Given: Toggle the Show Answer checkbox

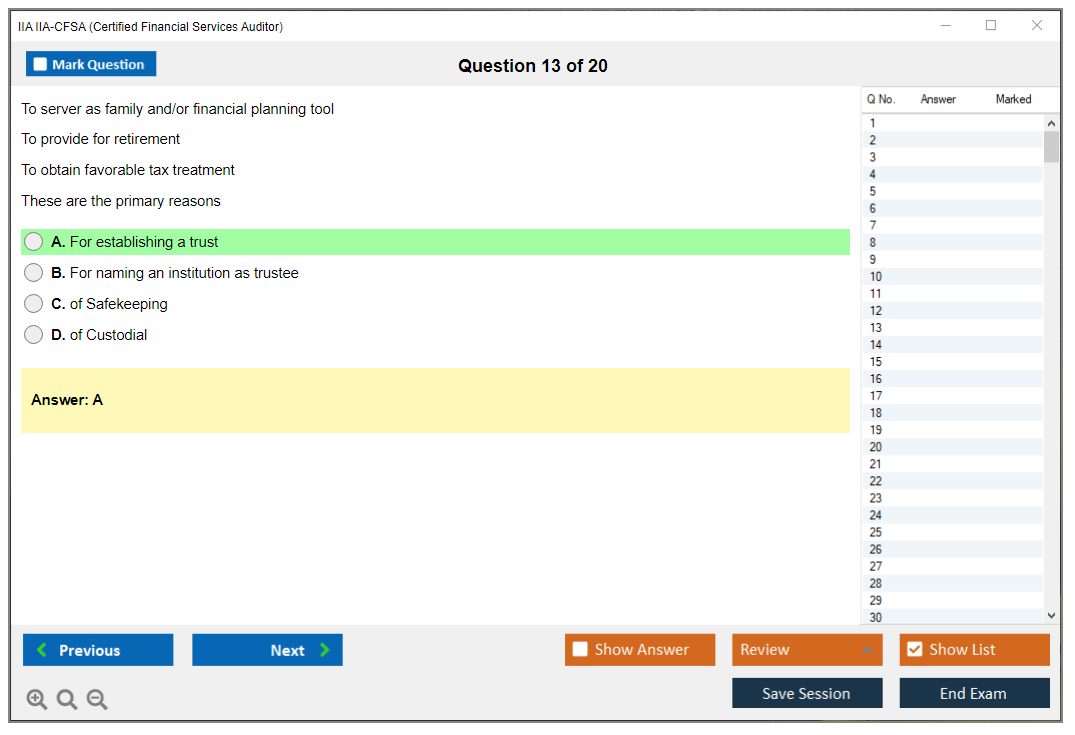Looking at the screenshot, I should pos(580,650).
